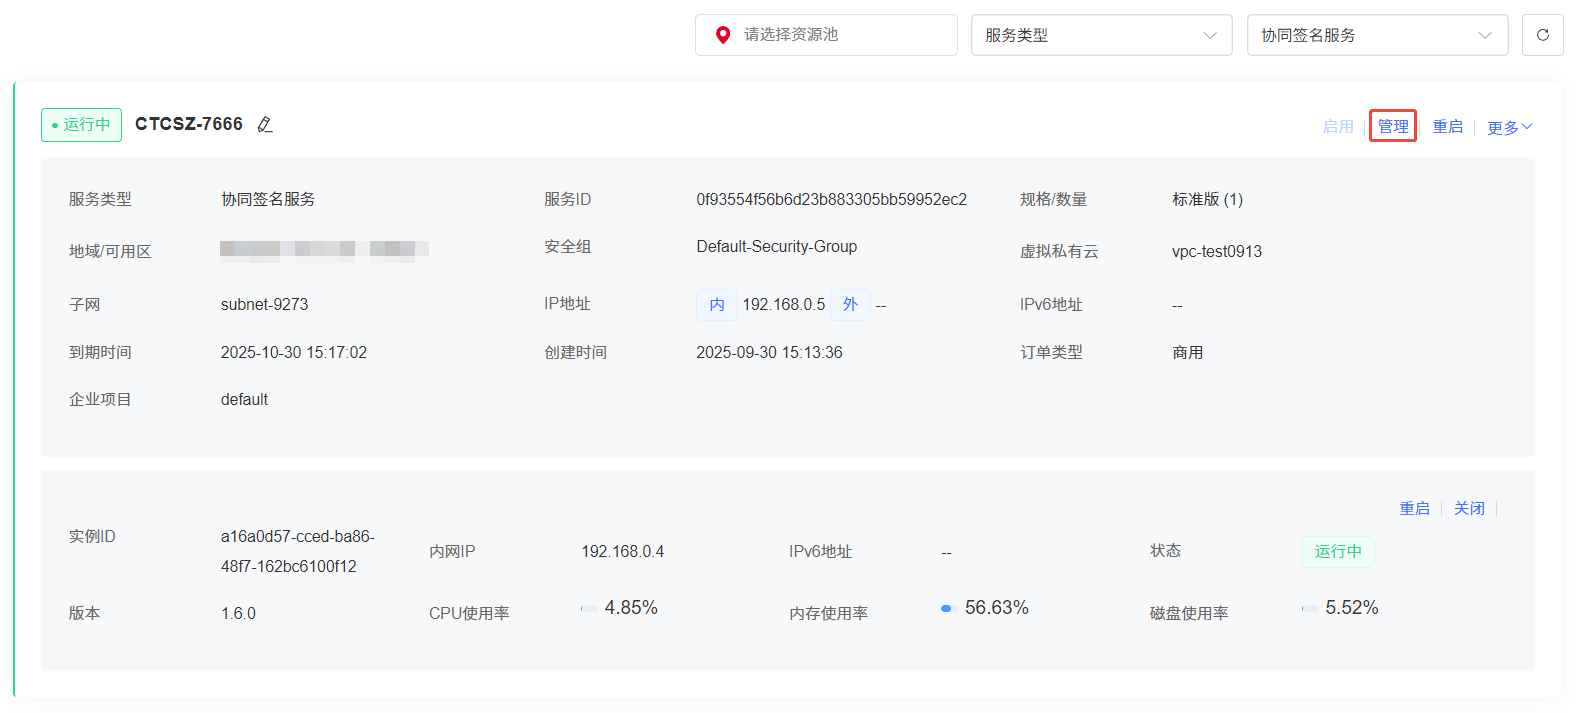The height and width of the screenshot is (713, 1576).
Task: Click the refresh icon button
Action: coord(1542,35)
